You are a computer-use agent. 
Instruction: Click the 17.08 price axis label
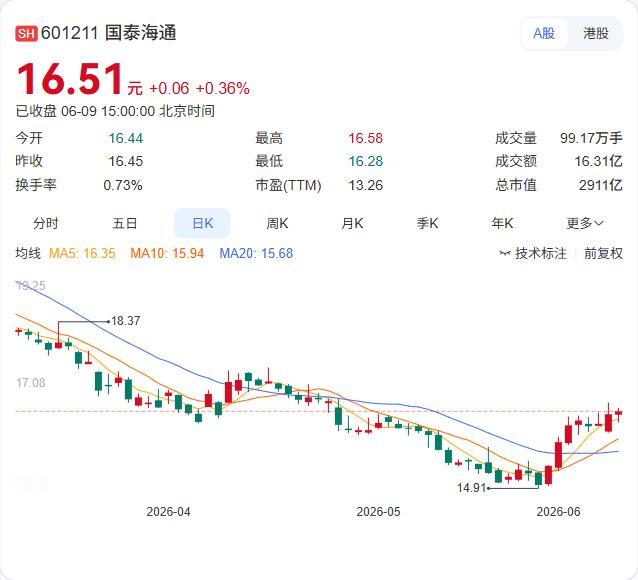click(x=31, y=383)
